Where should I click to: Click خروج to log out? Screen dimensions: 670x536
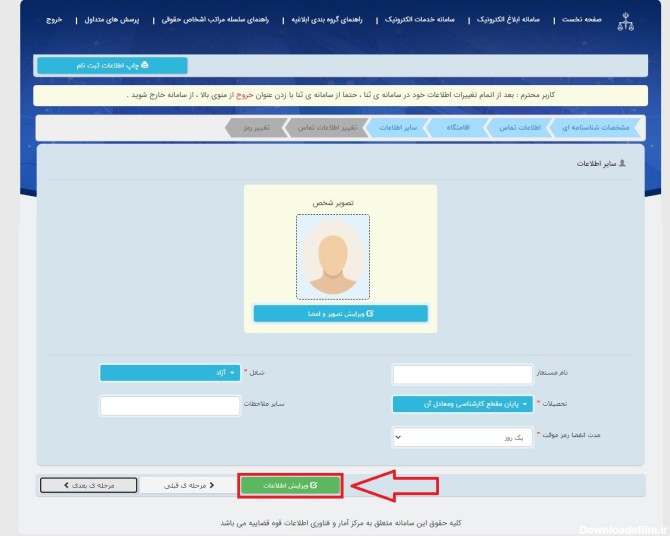pos(54,20)
